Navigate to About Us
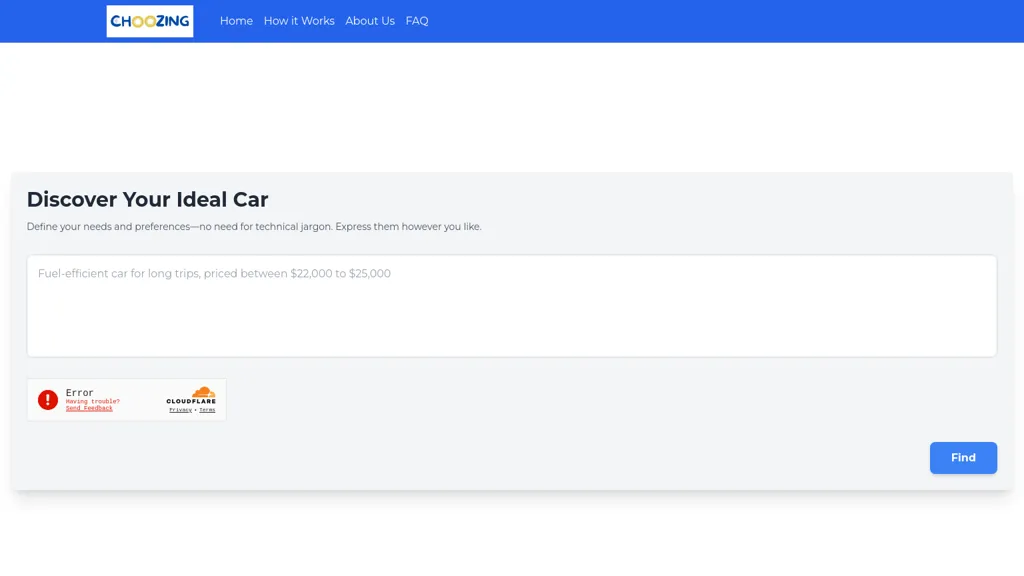 pyautogui.click(x=370, y=21)
